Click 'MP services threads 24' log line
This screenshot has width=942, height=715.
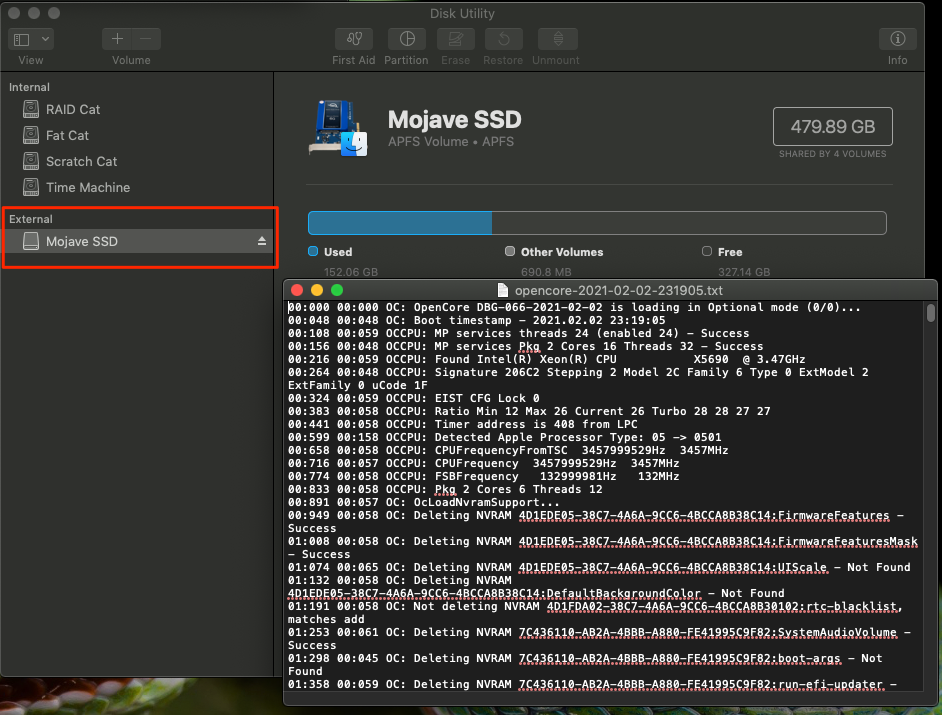[x=518, y=333]
